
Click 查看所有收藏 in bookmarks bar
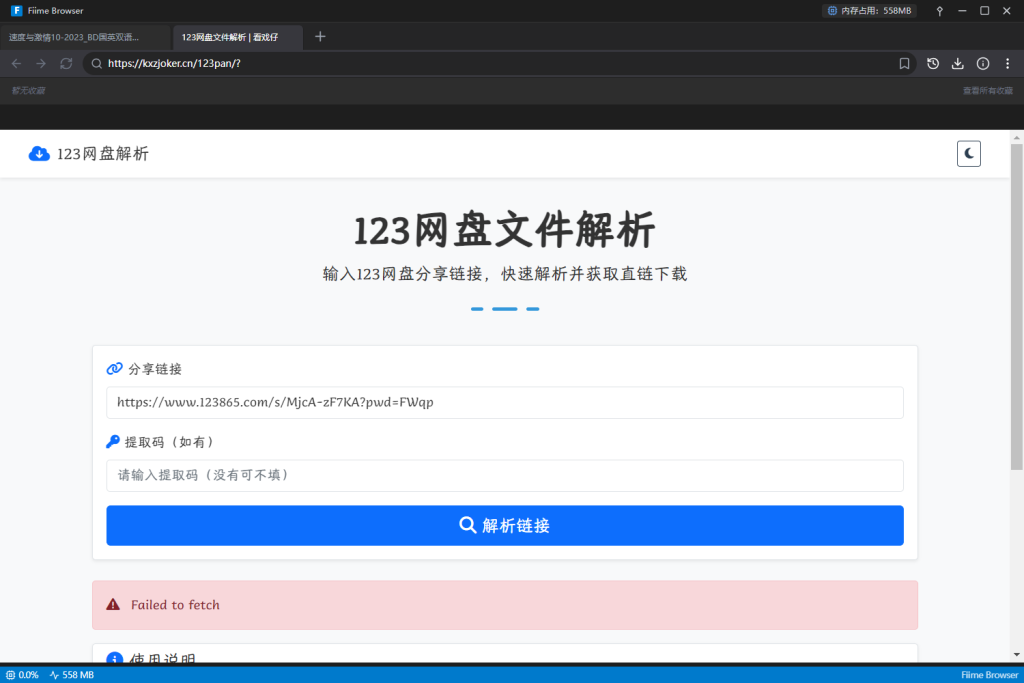point(986,91)
